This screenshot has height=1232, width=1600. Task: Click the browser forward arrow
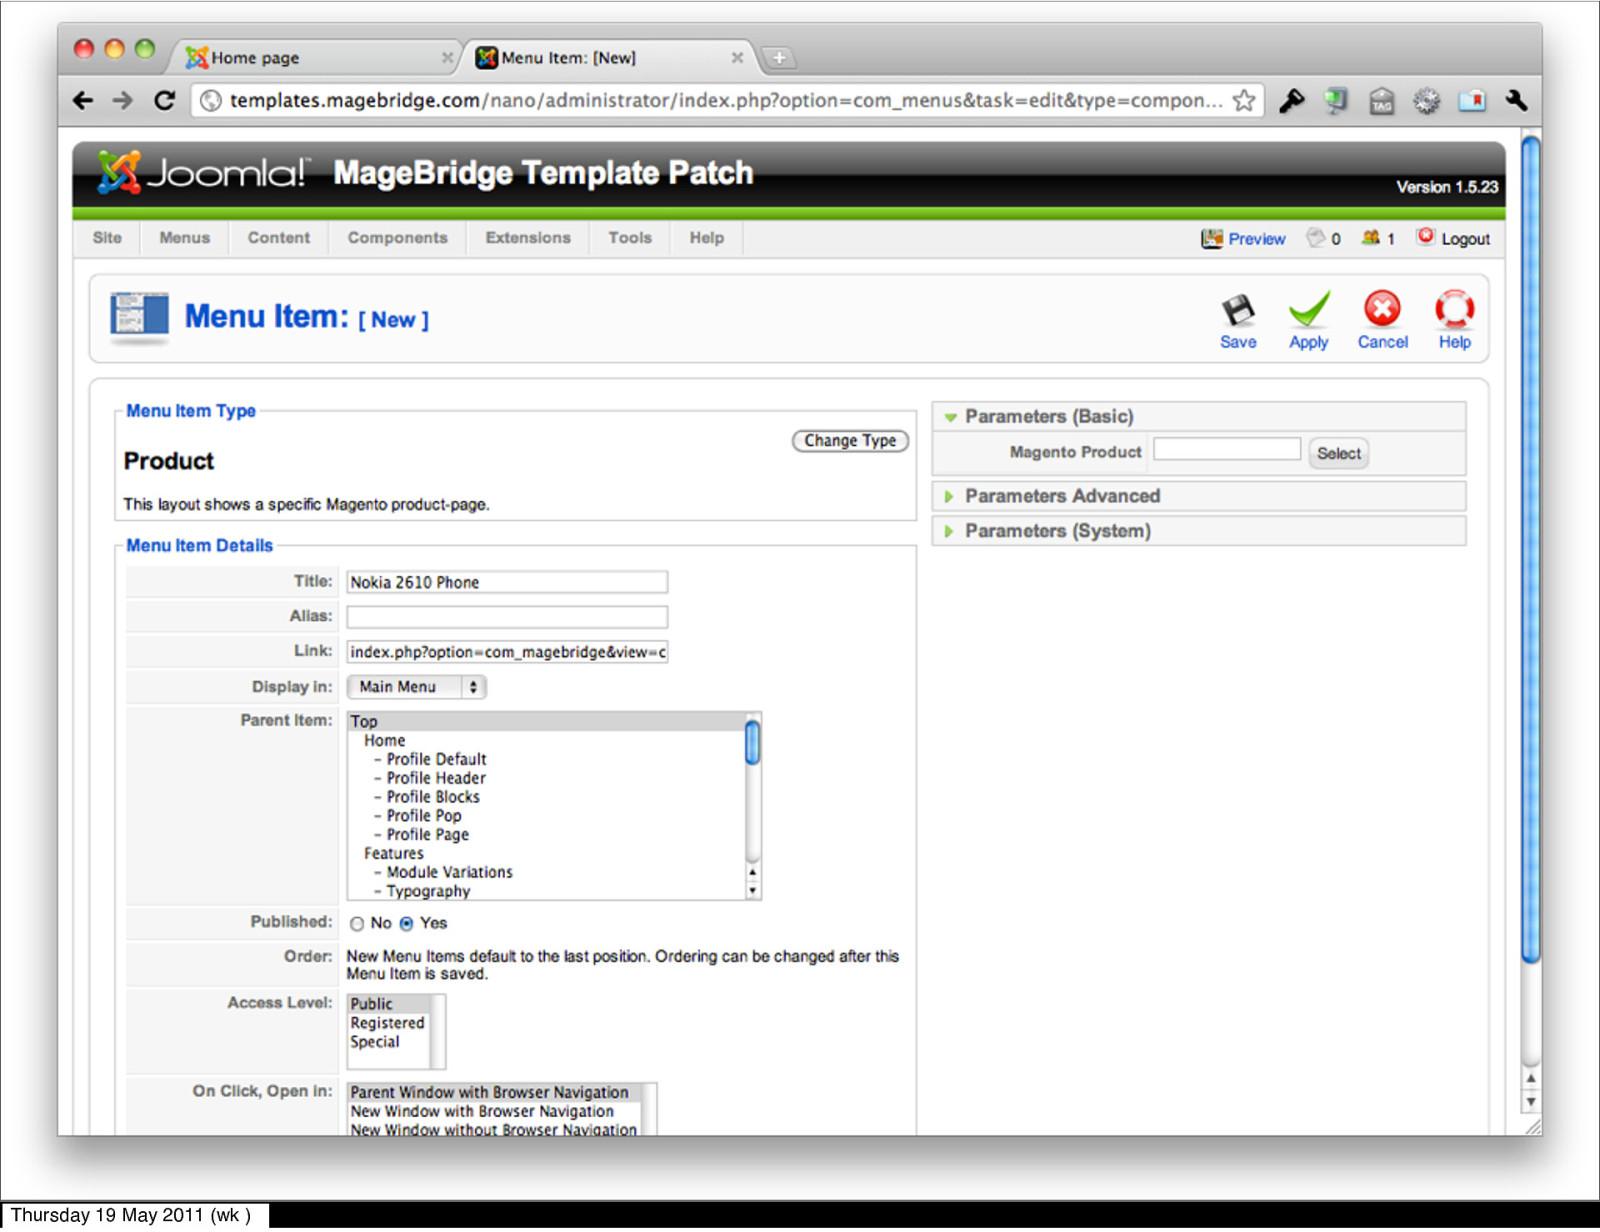point(122,100)
